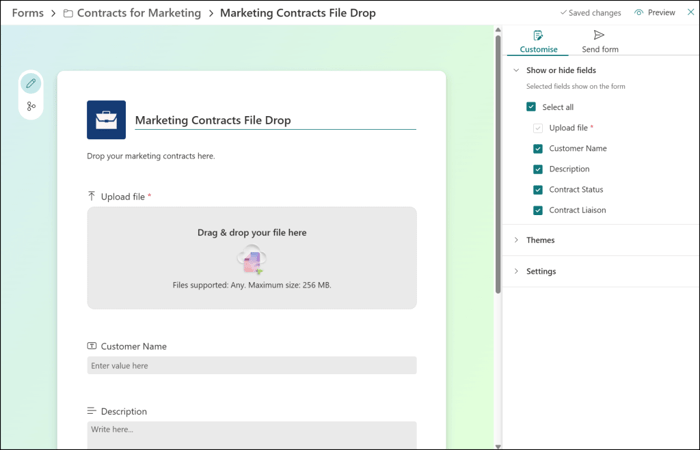Click the cloud upload illustration
The image size is (700, 450).
252,260
